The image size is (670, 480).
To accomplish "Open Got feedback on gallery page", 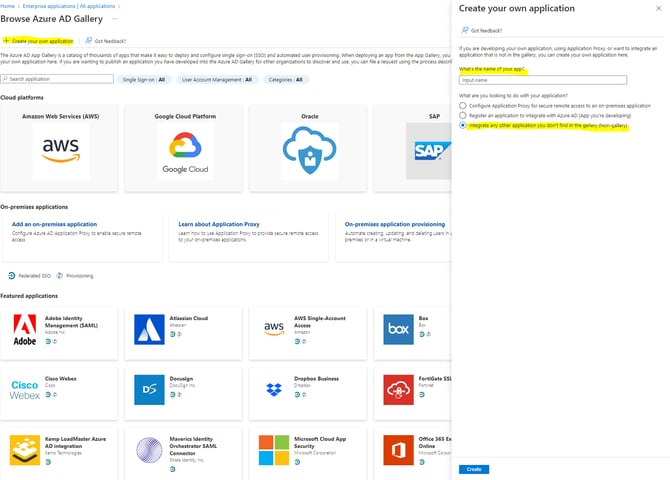I will click(x=106, y=41).
